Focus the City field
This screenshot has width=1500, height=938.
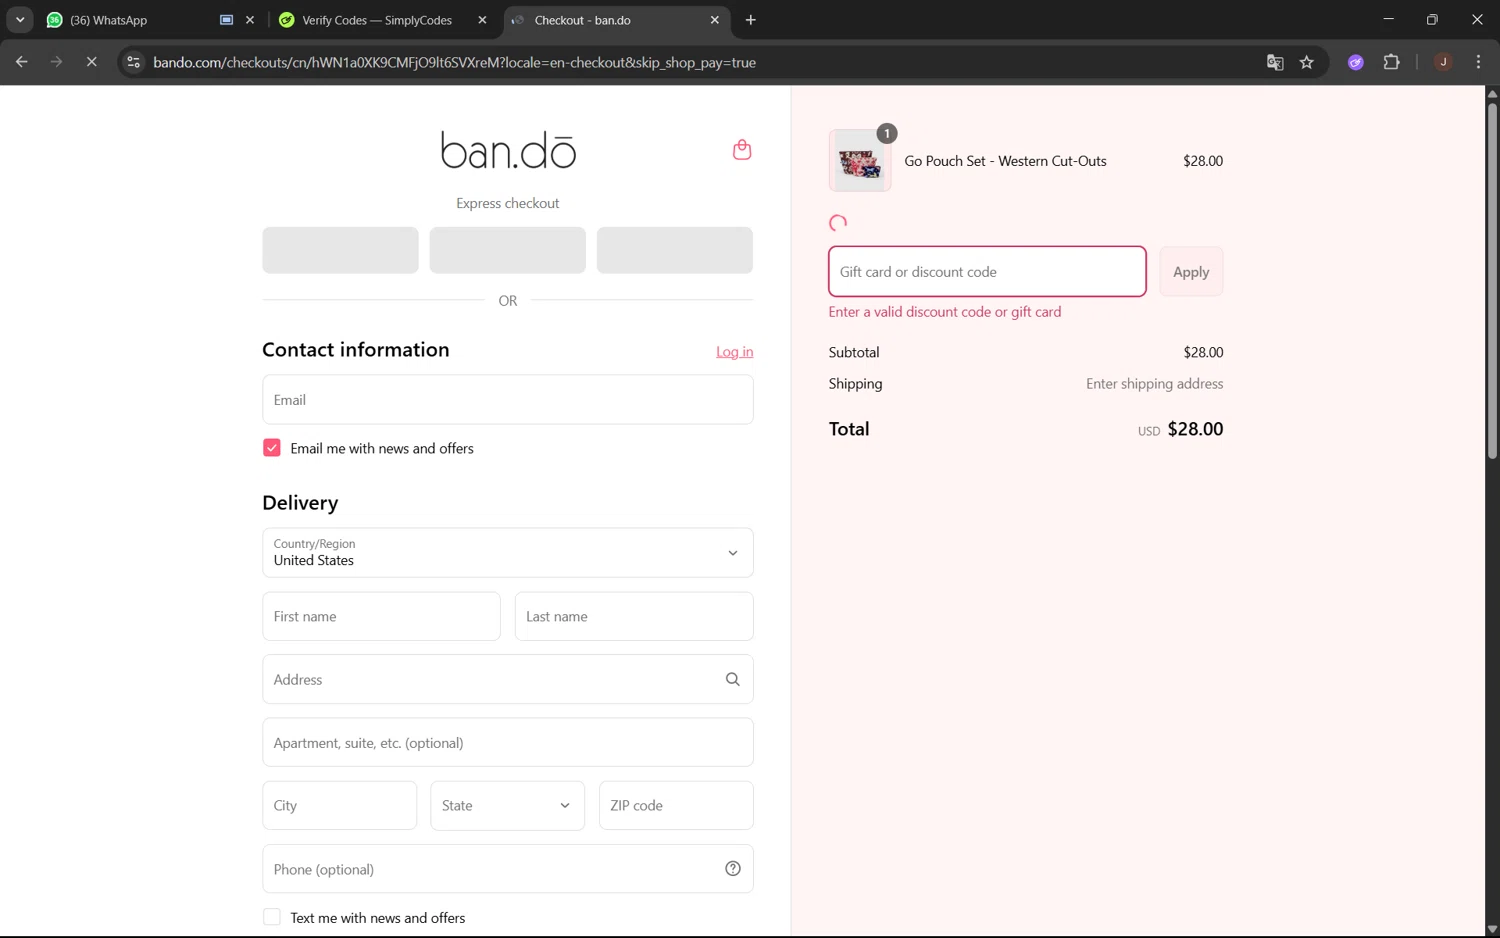[x=340, y=805]
